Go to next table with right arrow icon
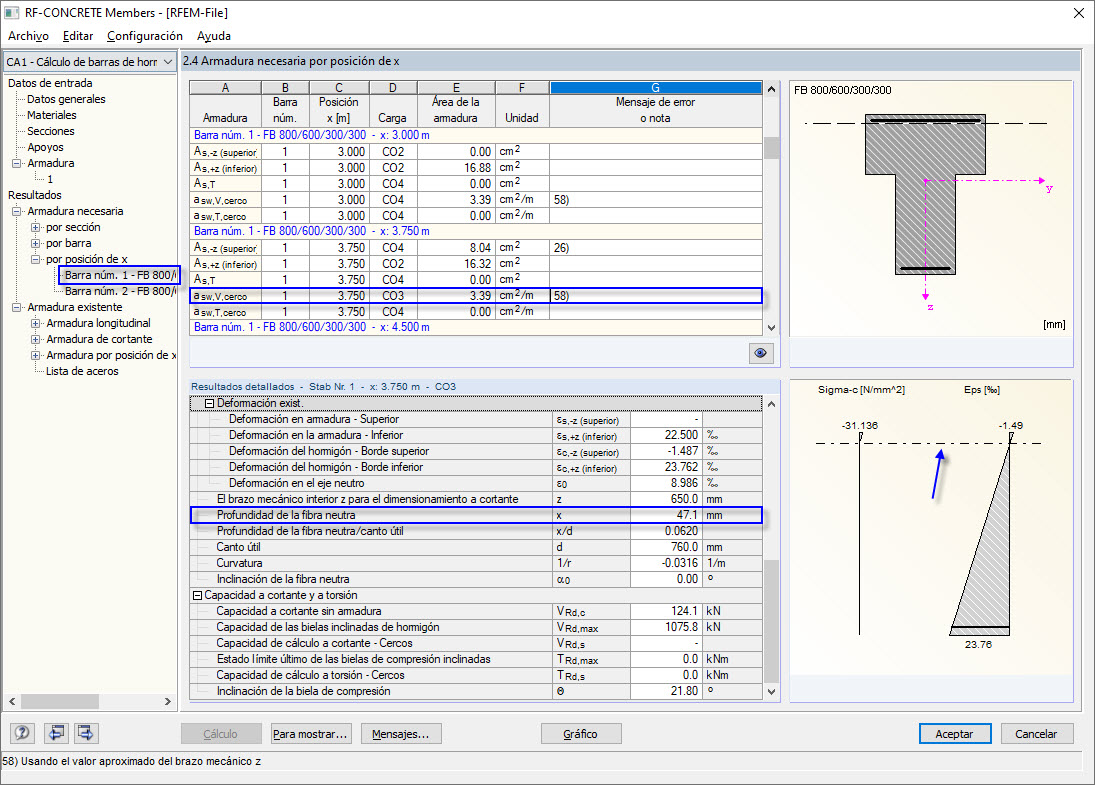This screenshot has height=785, width=1095. coord(86,733)
